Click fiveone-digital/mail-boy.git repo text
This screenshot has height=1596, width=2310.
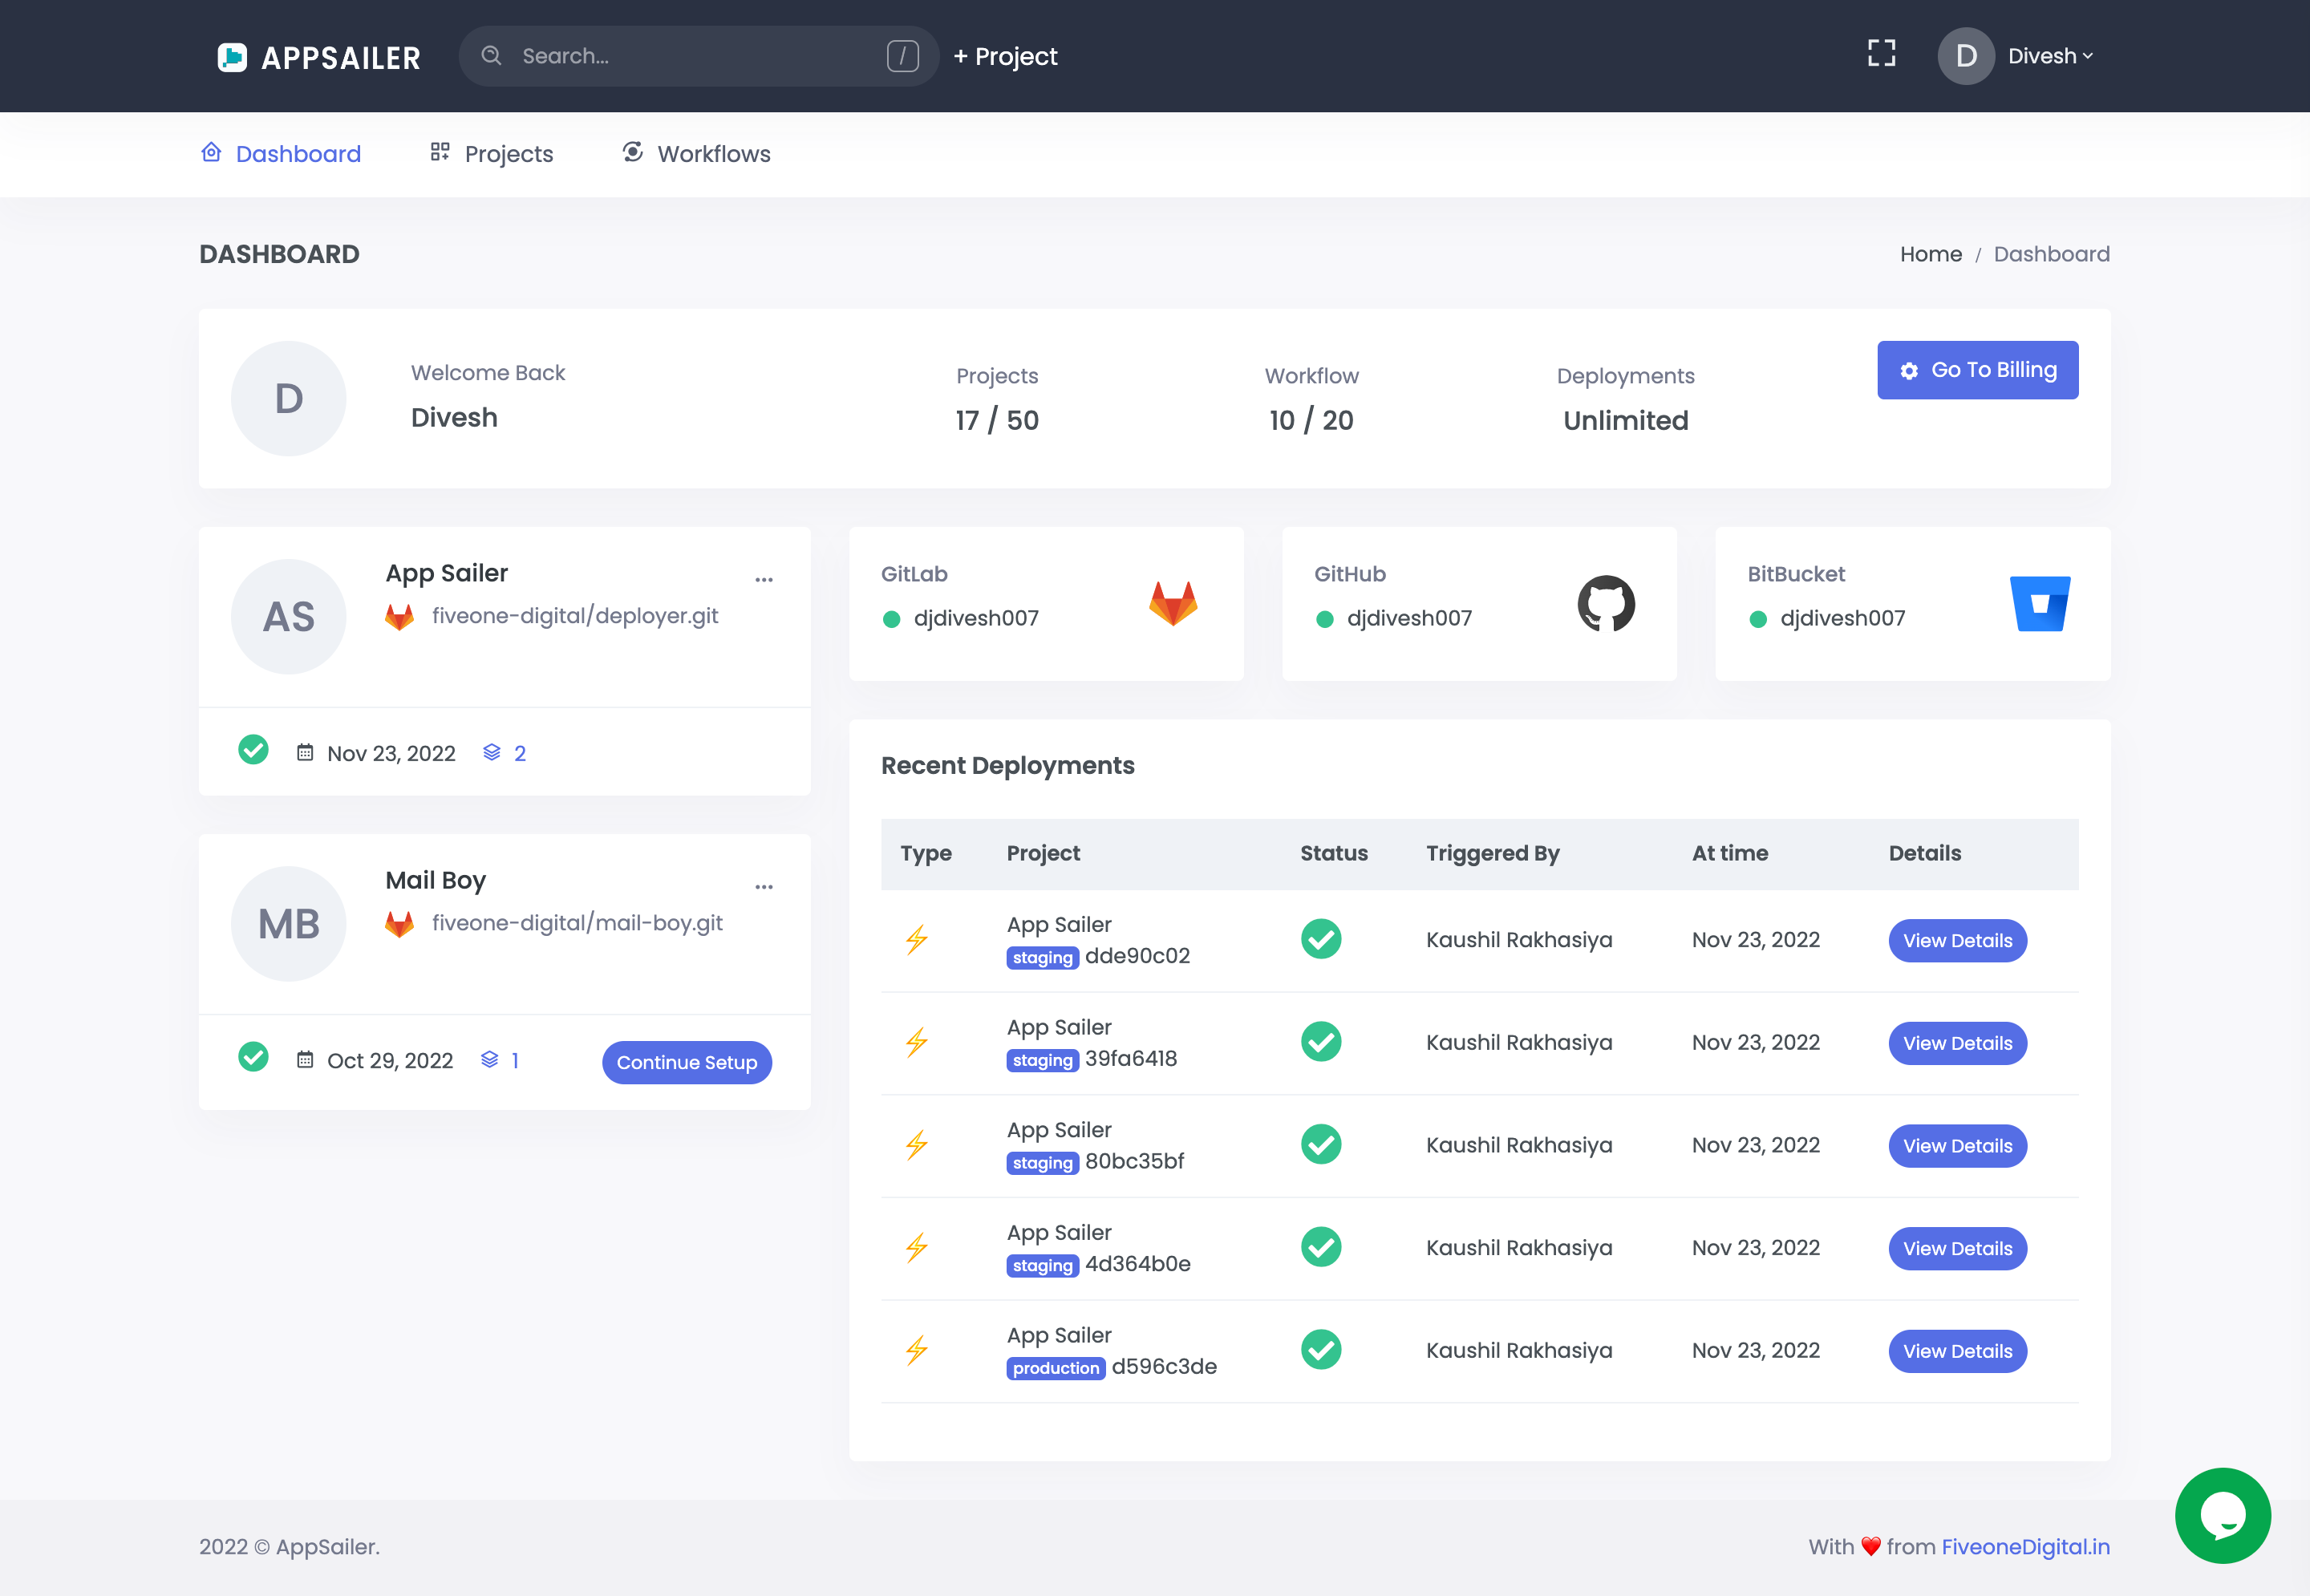(577, 923)
